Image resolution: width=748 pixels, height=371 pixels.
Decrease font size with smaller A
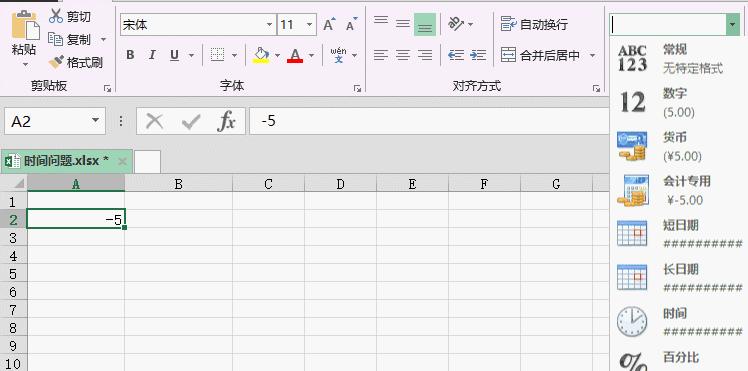pyautogui.click(x=352, y=25)
